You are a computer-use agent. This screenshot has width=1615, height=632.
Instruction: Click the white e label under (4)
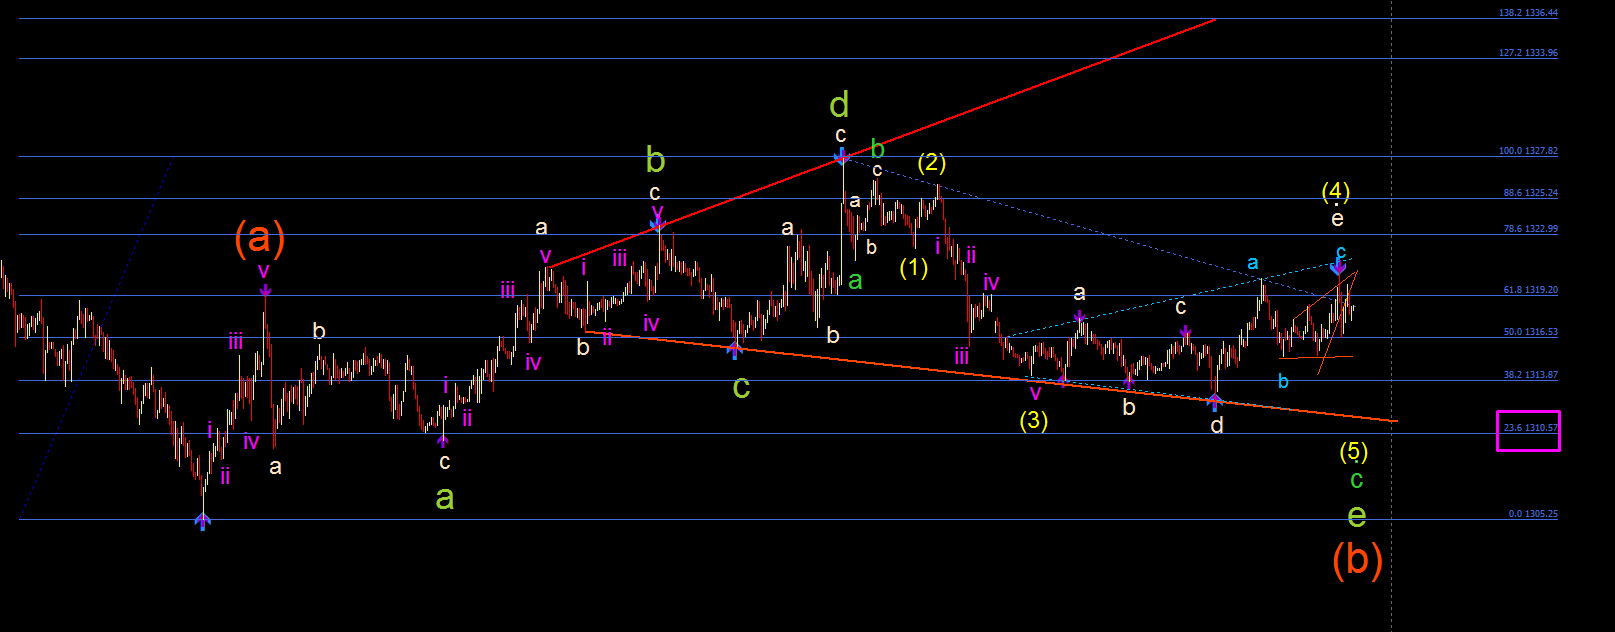(x=1337, y=218)
